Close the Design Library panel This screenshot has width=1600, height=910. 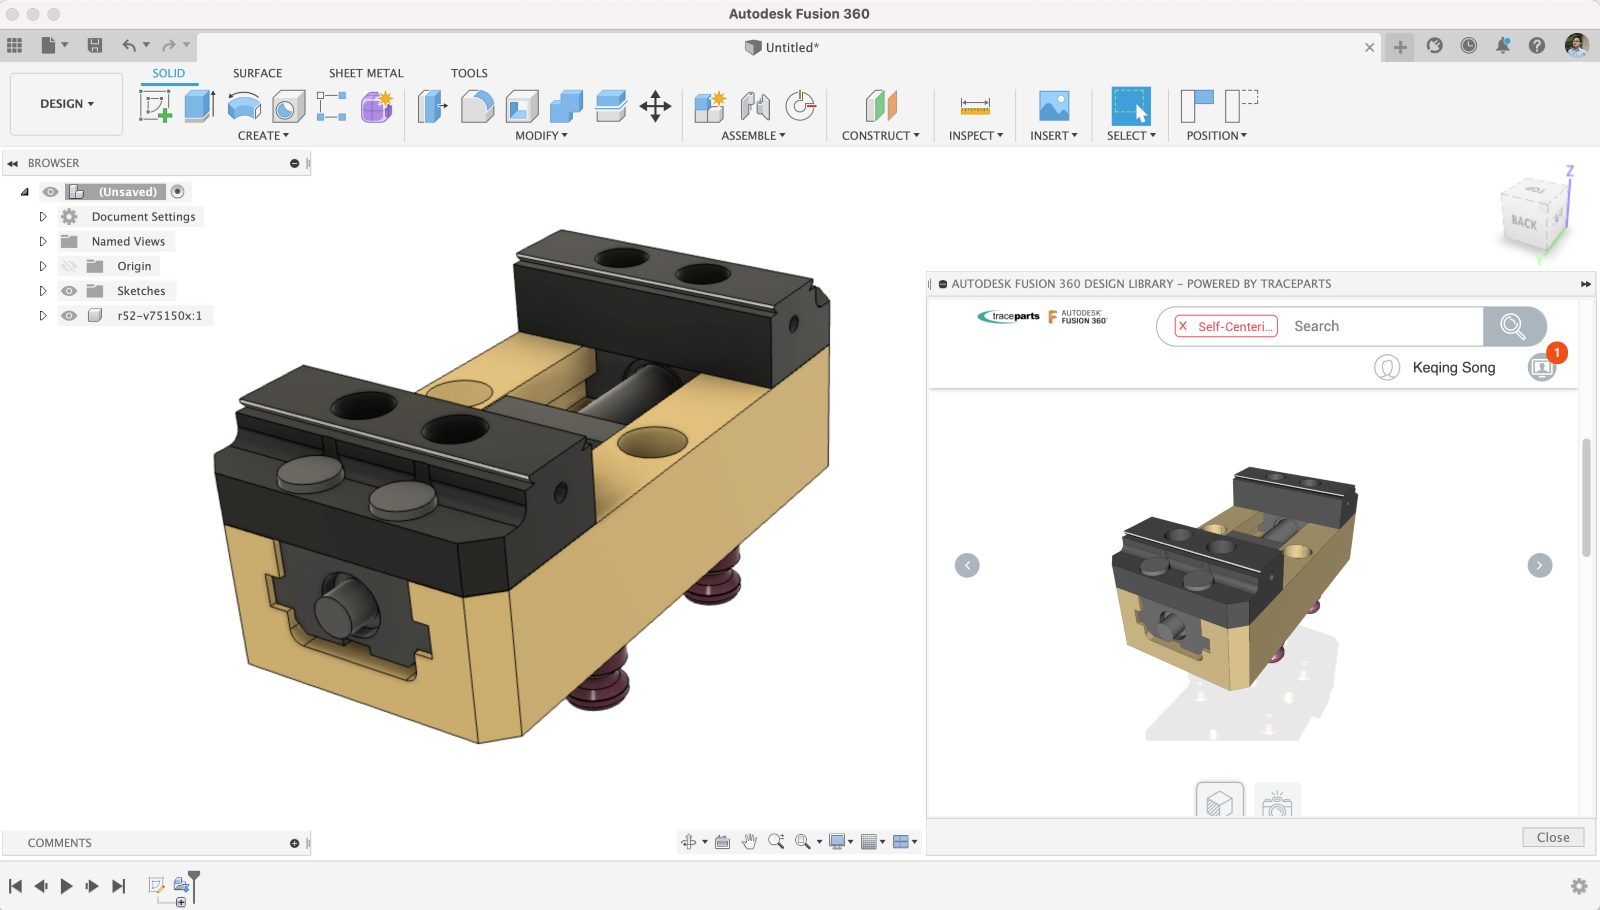(x=1552, y=837)
